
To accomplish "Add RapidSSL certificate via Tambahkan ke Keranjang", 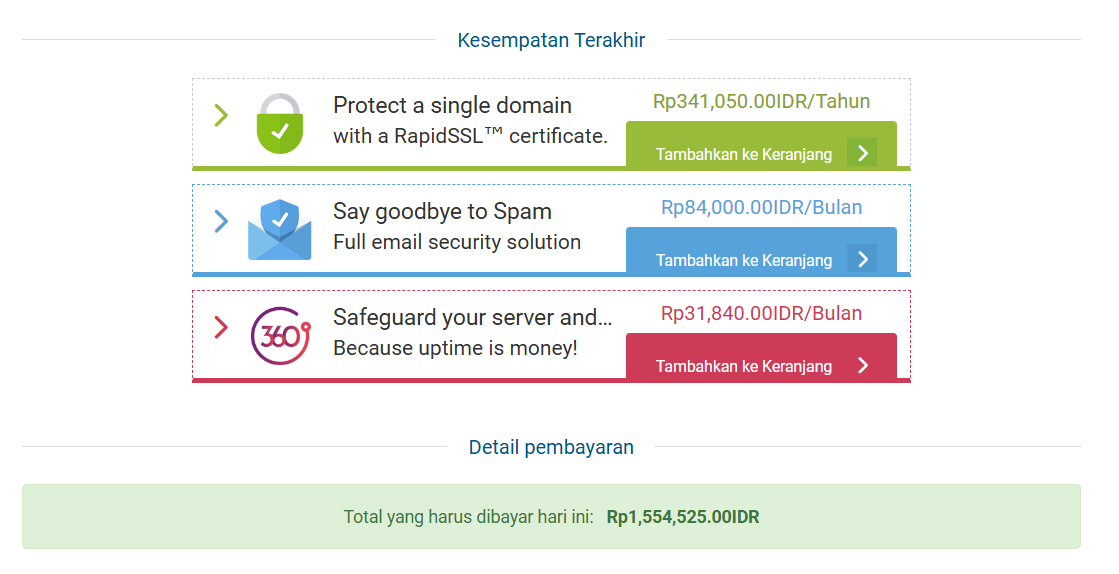I will [761, 145].
